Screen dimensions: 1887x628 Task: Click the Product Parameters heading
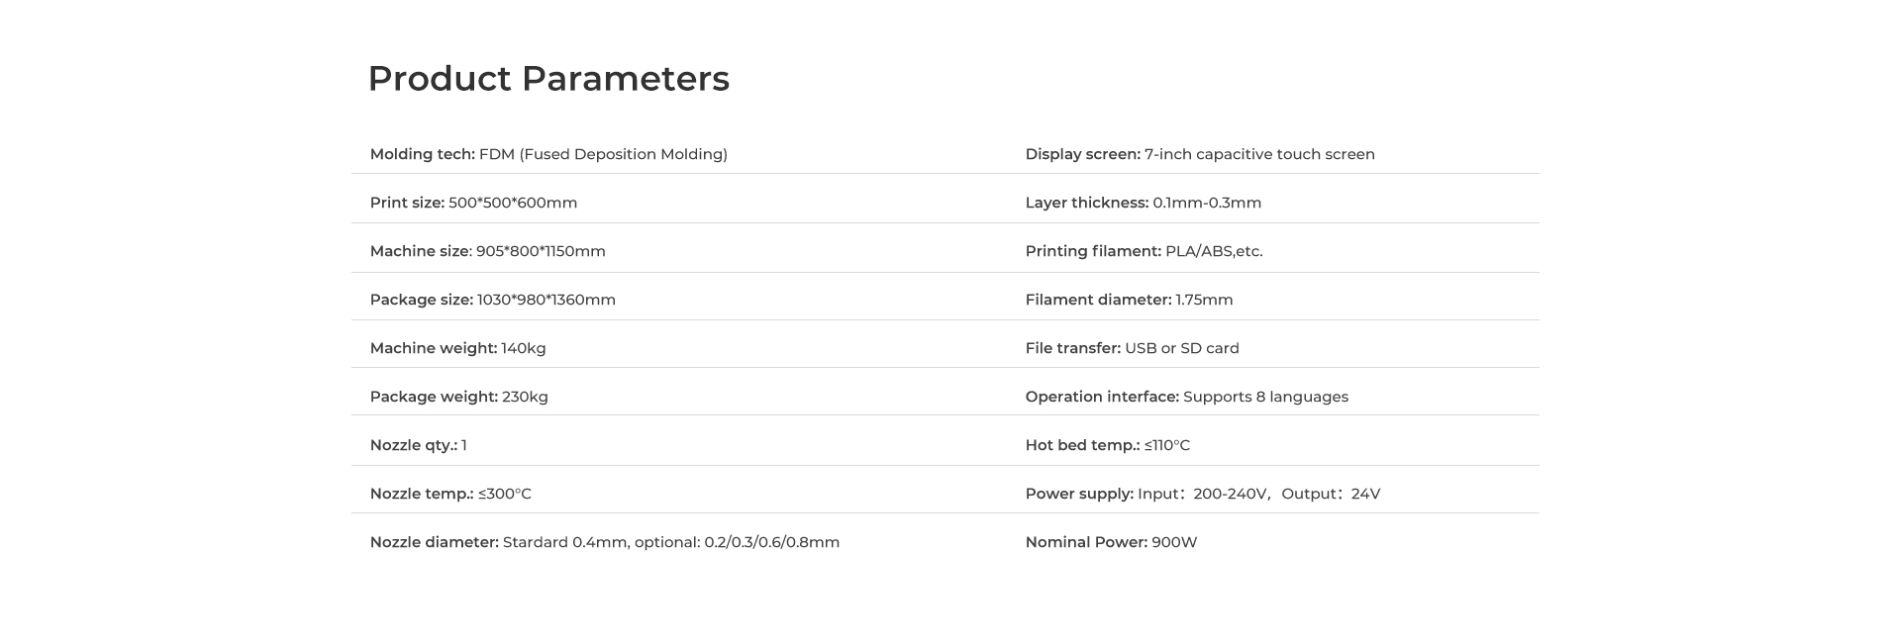(x=548, y=78)
